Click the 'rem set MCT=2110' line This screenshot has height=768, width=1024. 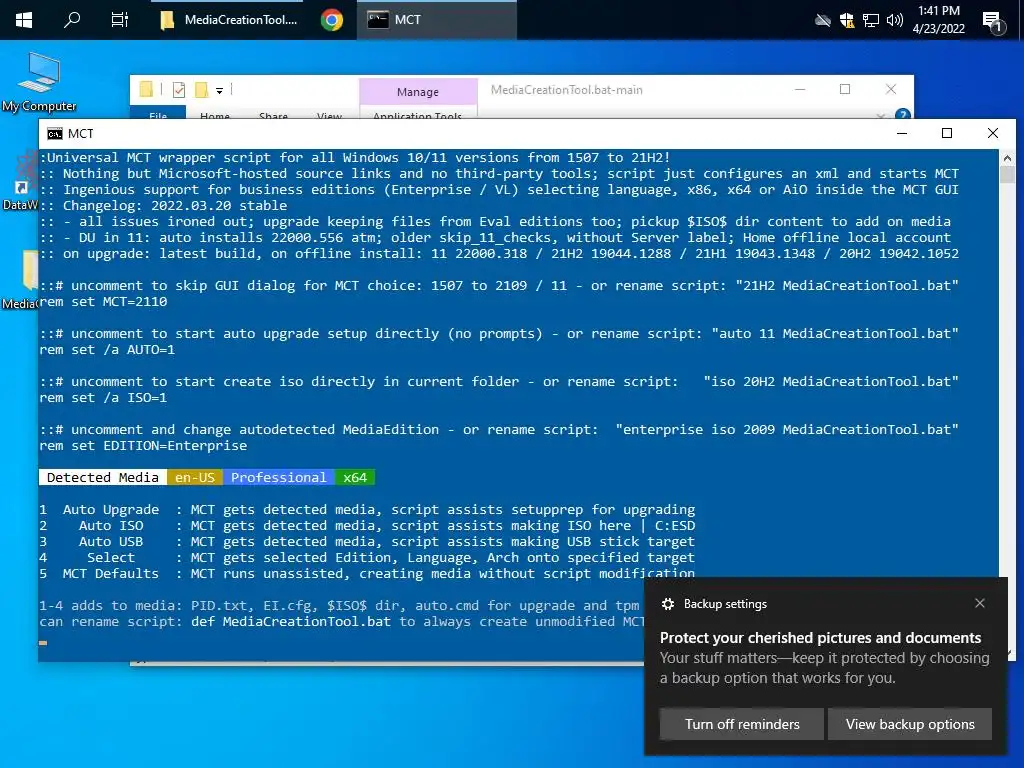[103, 302]
